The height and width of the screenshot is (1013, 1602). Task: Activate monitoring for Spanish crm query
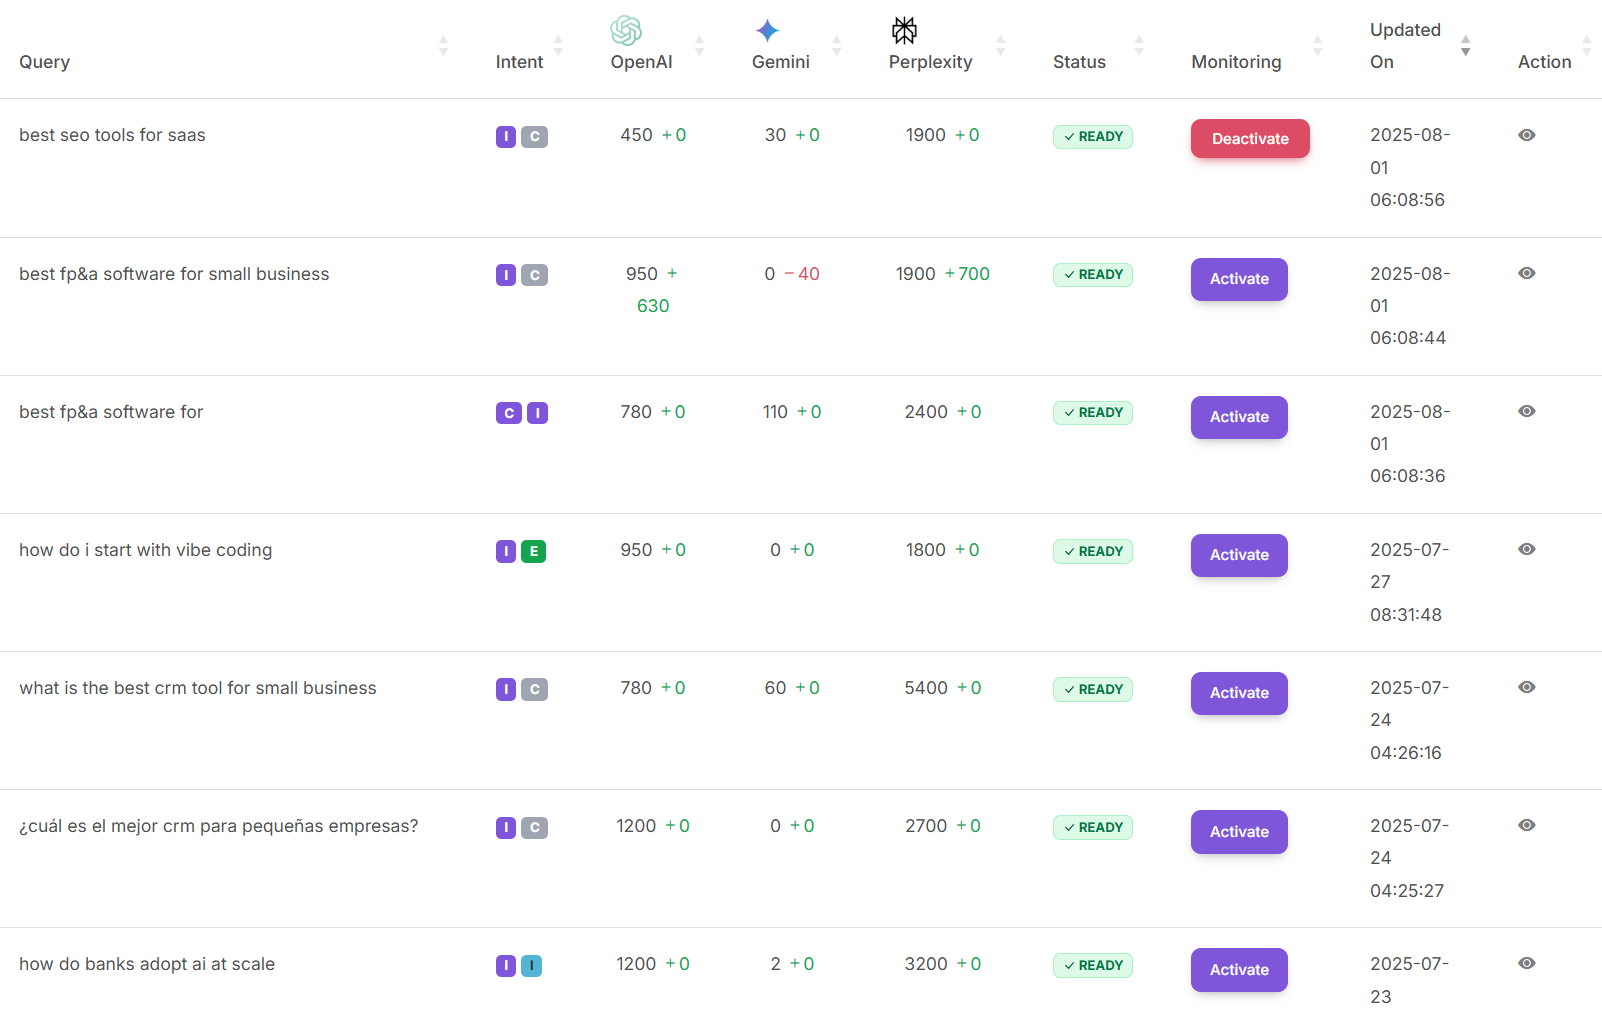pos(1238,832)
